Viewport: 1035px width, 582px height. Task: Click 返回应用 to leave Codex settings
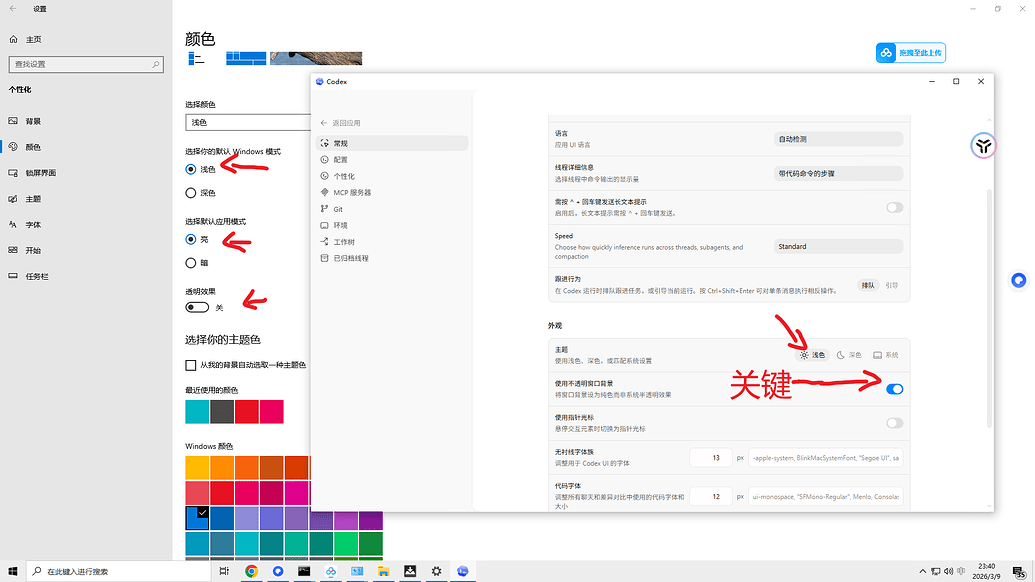click(341, 123)
